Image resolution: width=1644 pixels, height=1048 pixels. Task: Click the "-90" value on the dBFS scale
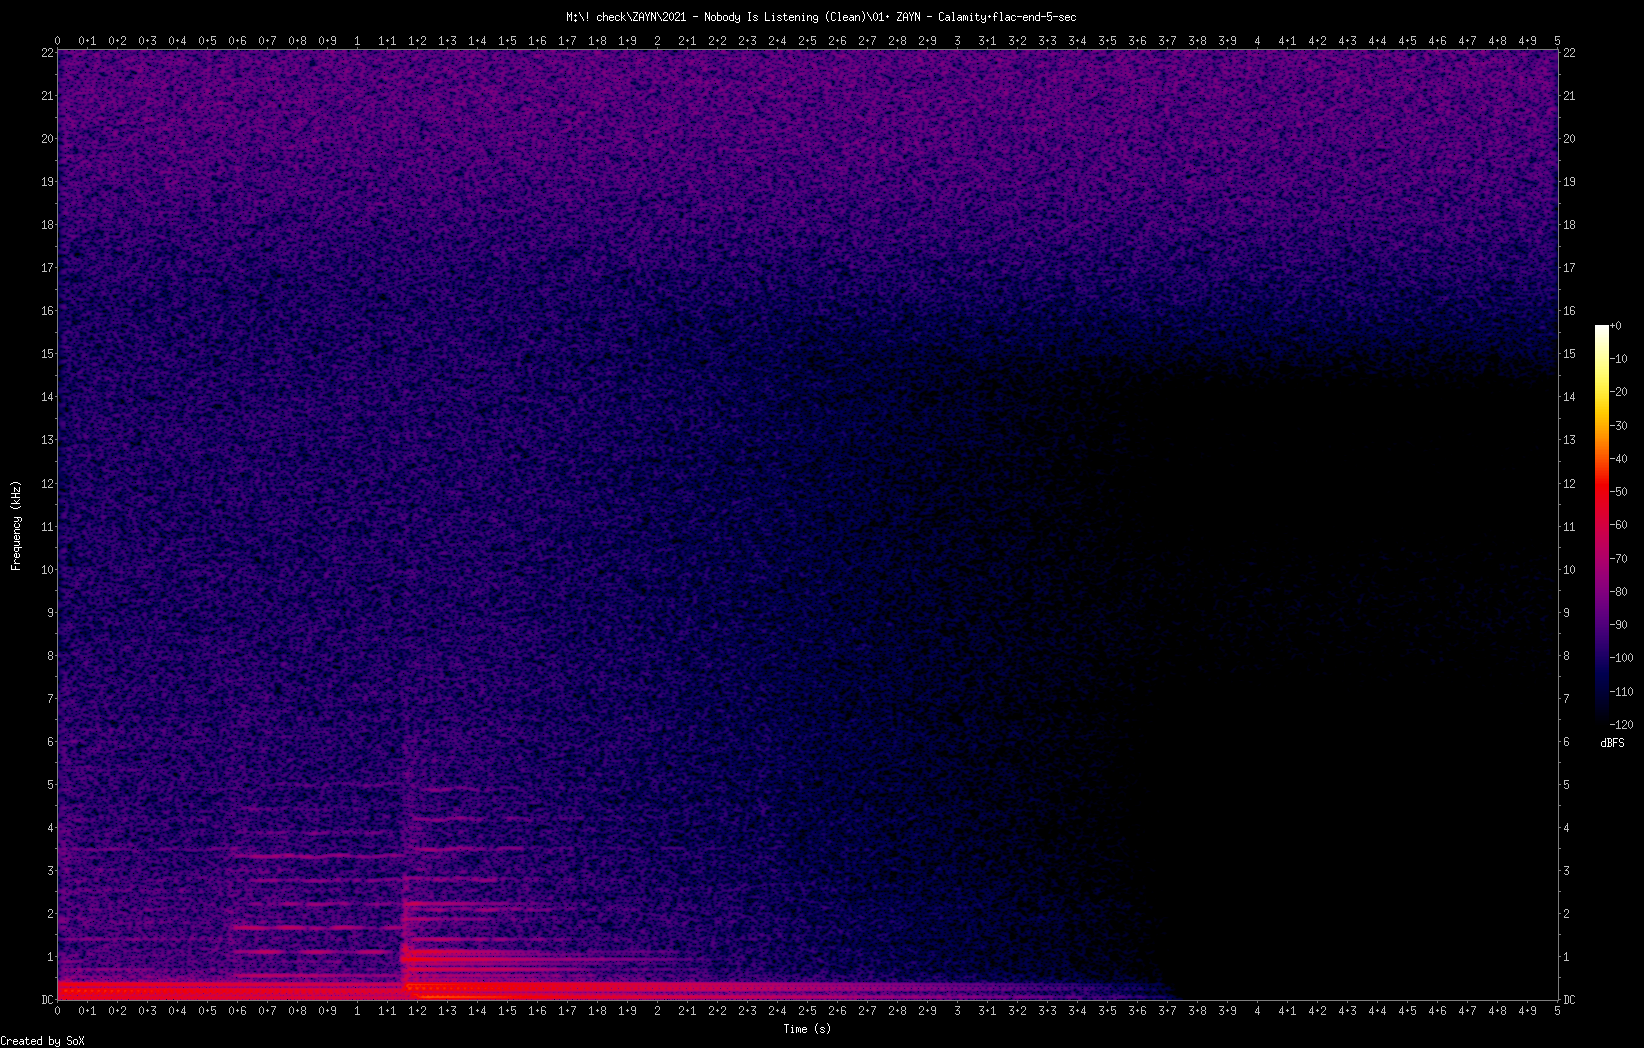[1620, 625]
